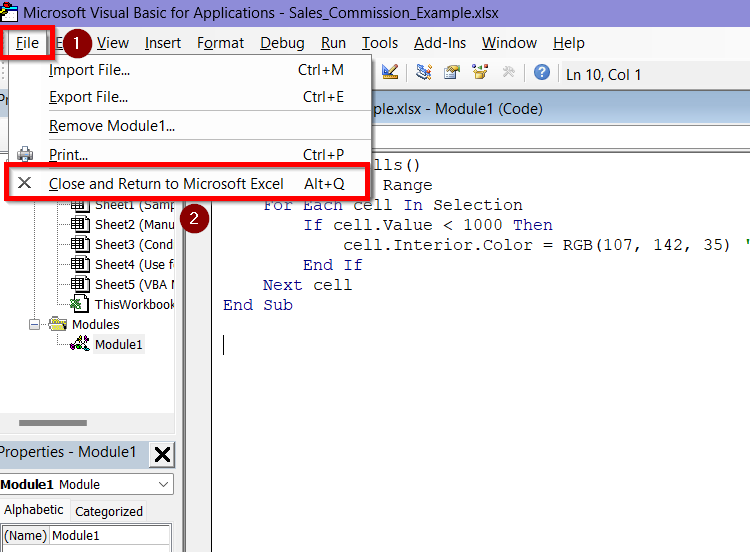Image resolution: width=750 pixels, height=552 pixels.
Task: Select Remove Module1... entry
Action: point(190,126)
